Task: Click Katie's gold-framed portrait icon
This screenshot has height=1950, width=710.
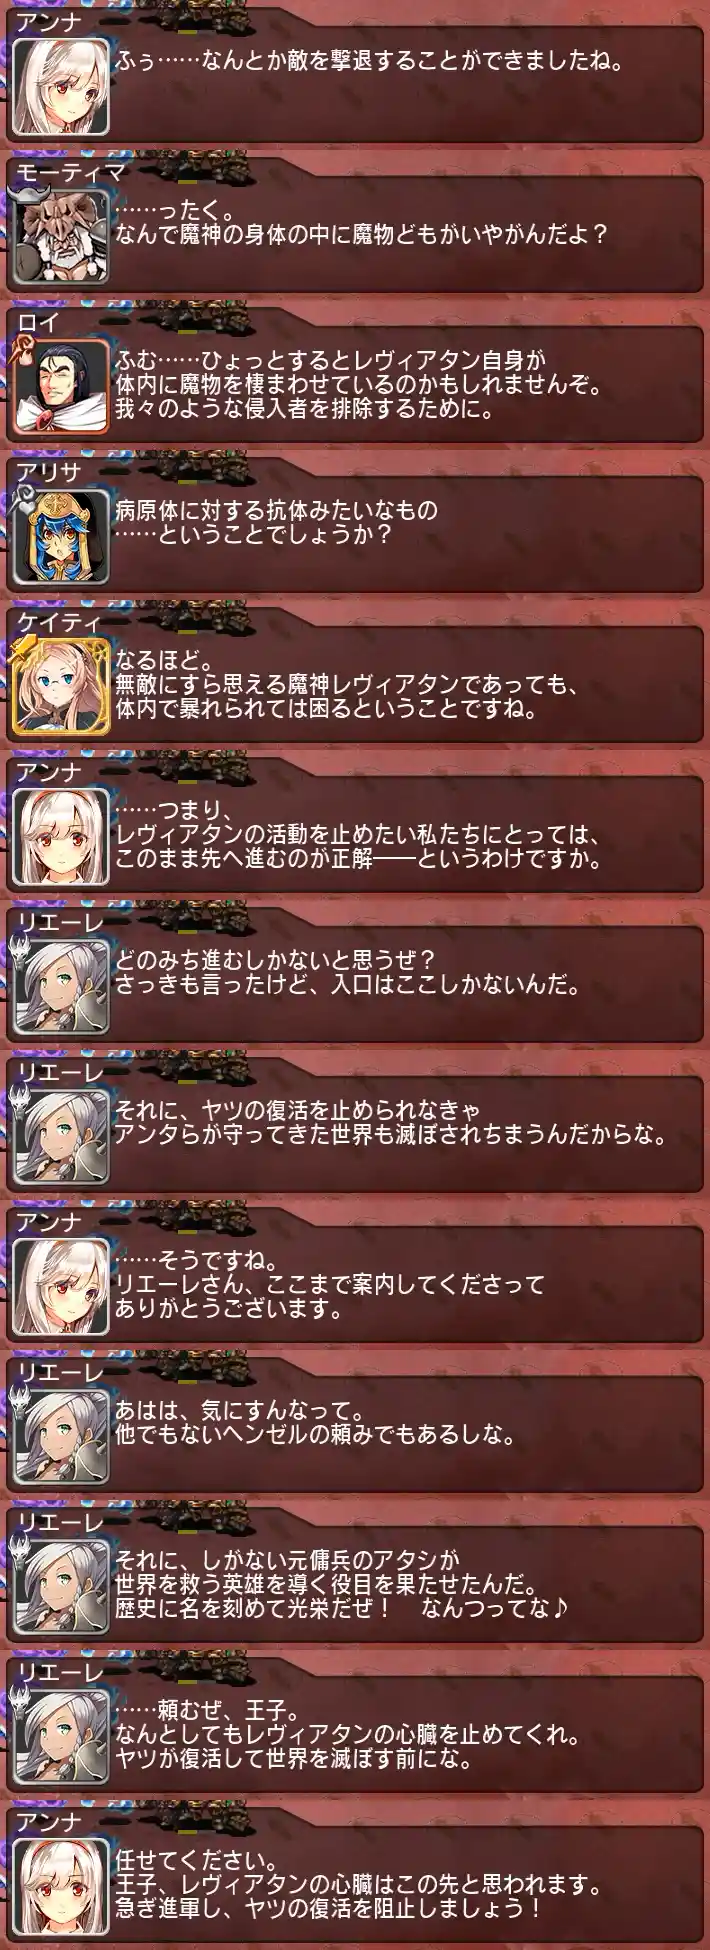Action: 60,687
